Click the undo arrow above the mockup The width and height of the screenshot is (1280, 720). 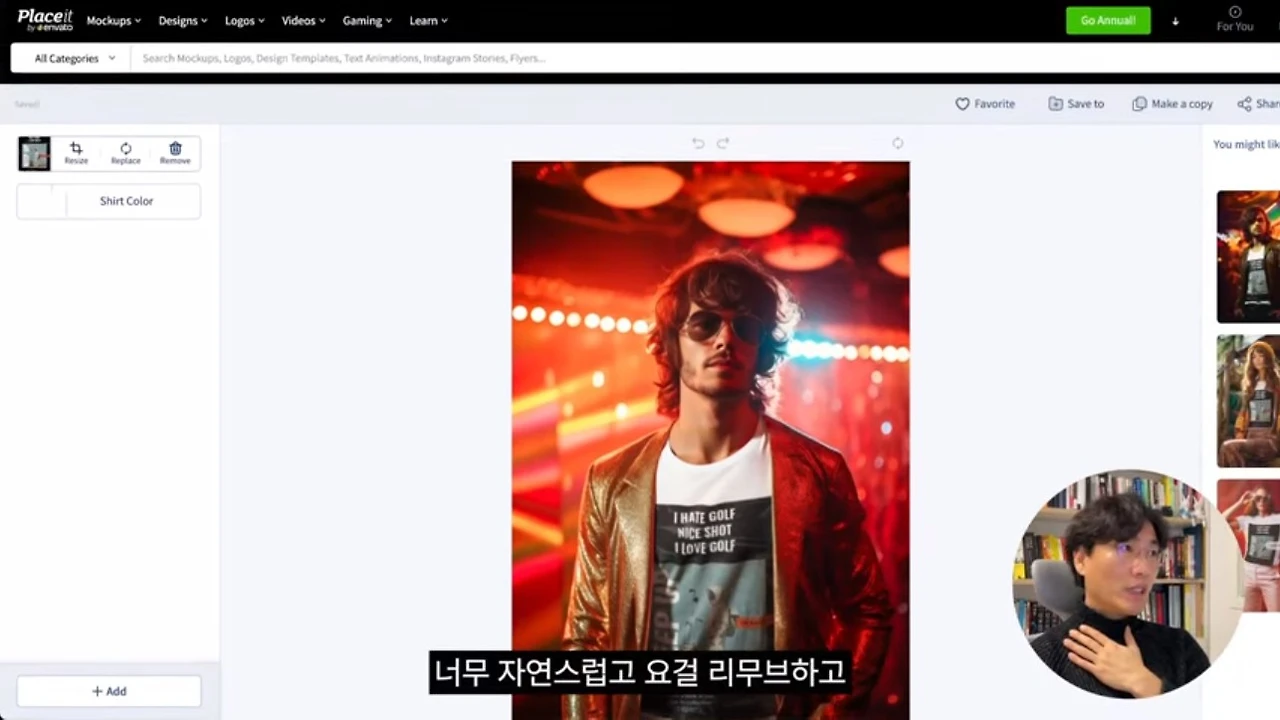(698, 143)
